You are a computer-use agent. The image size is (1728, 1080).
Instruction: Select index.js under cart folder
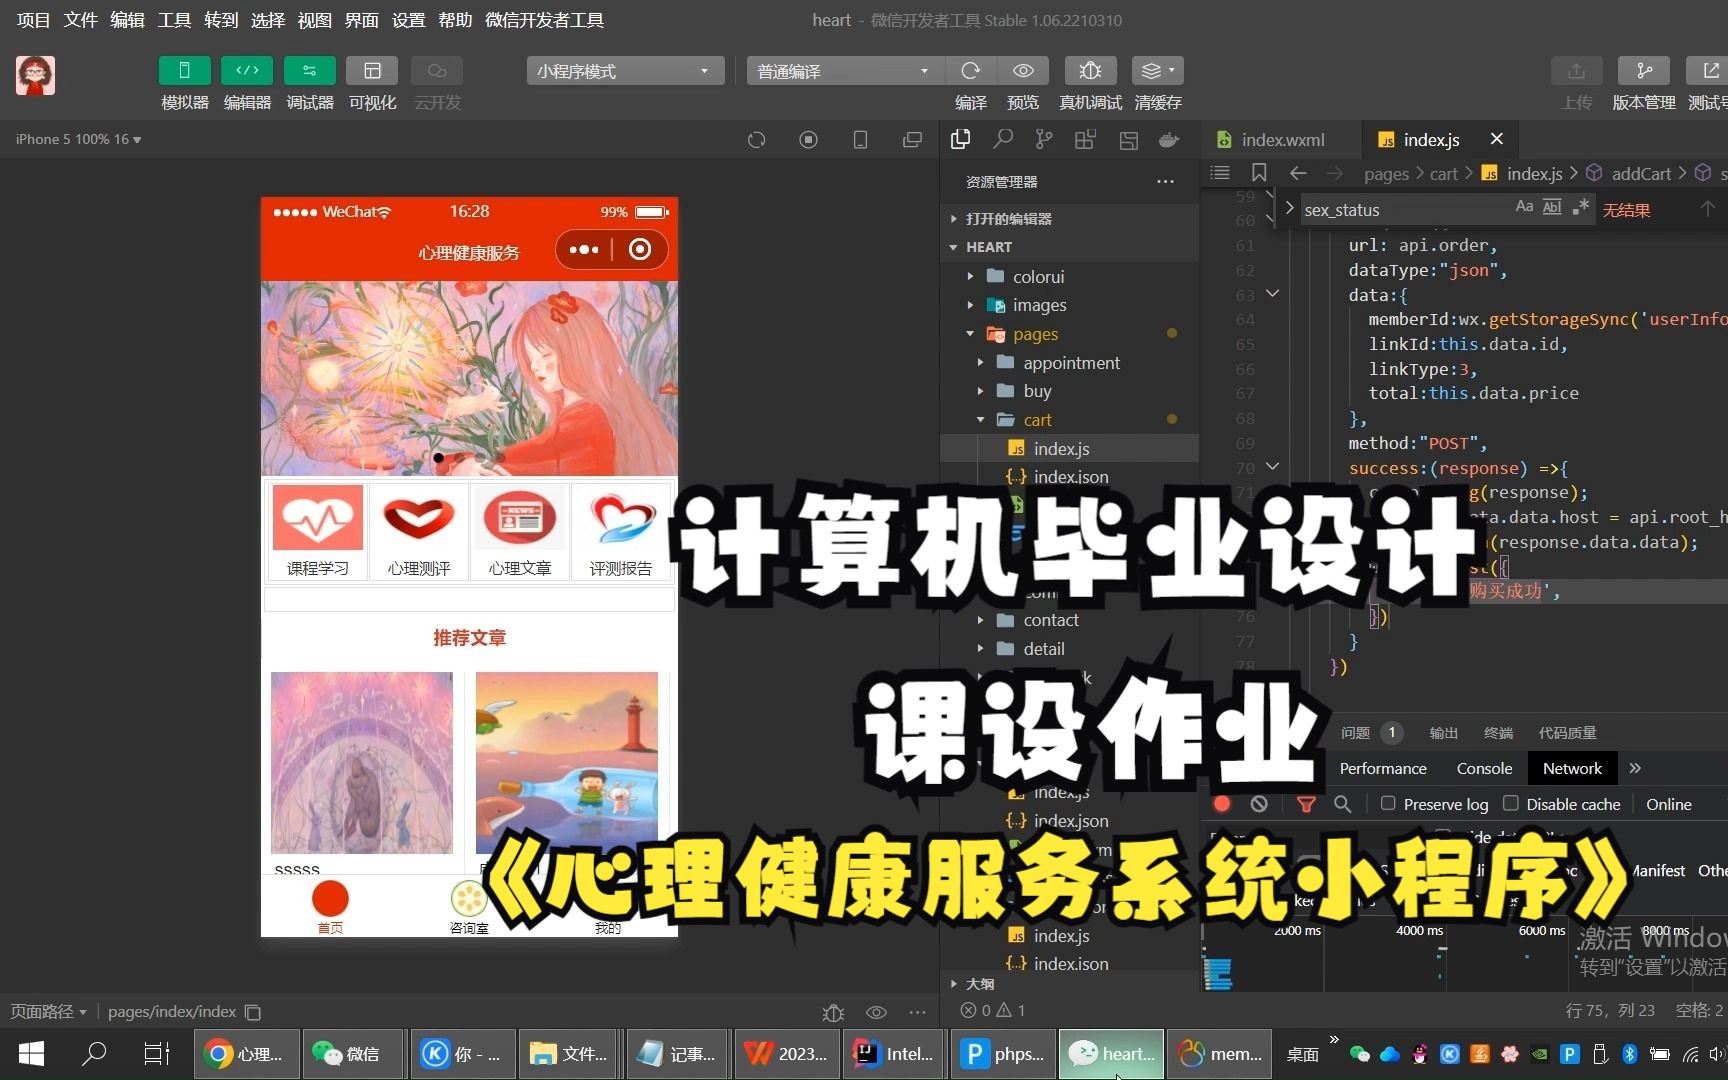(1061, 449)
